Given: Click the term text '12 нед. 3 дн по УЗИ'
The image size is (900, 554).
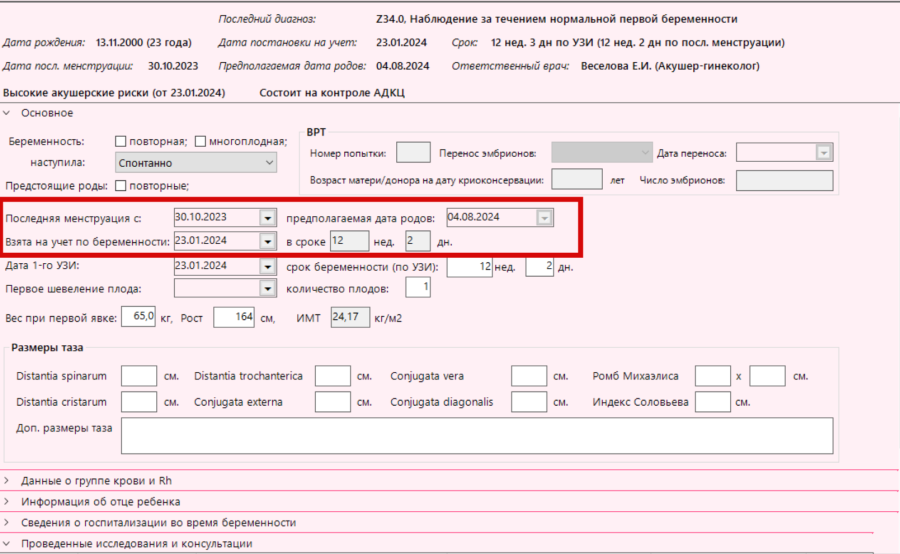Looking at the screenshot, I should pyautogui.click(x=542, y=42).
